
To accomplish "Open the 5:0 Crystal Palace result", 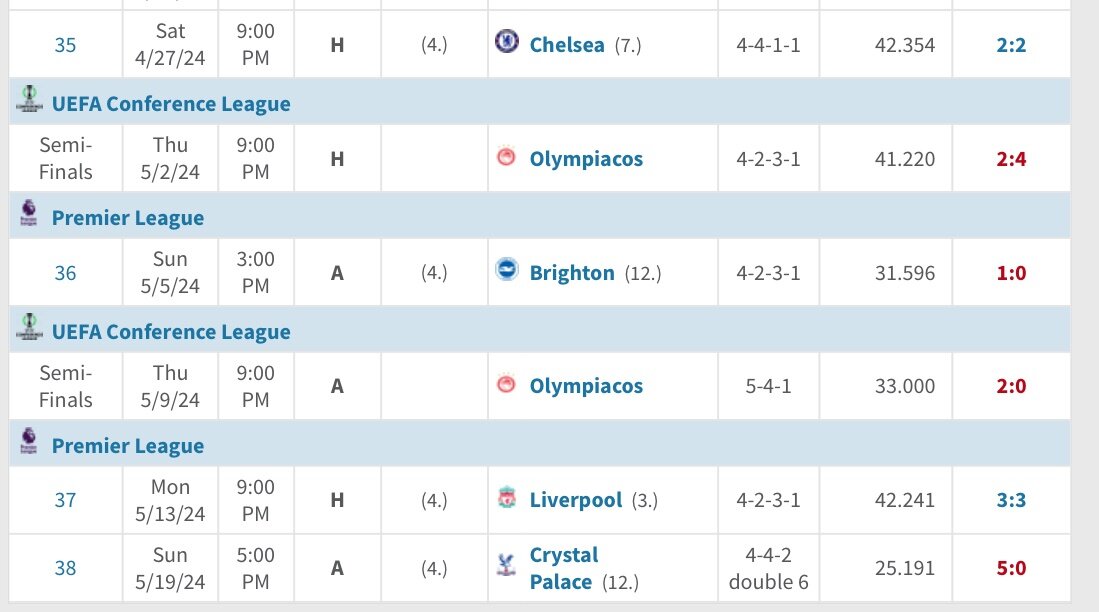I will coord(1011,568).
